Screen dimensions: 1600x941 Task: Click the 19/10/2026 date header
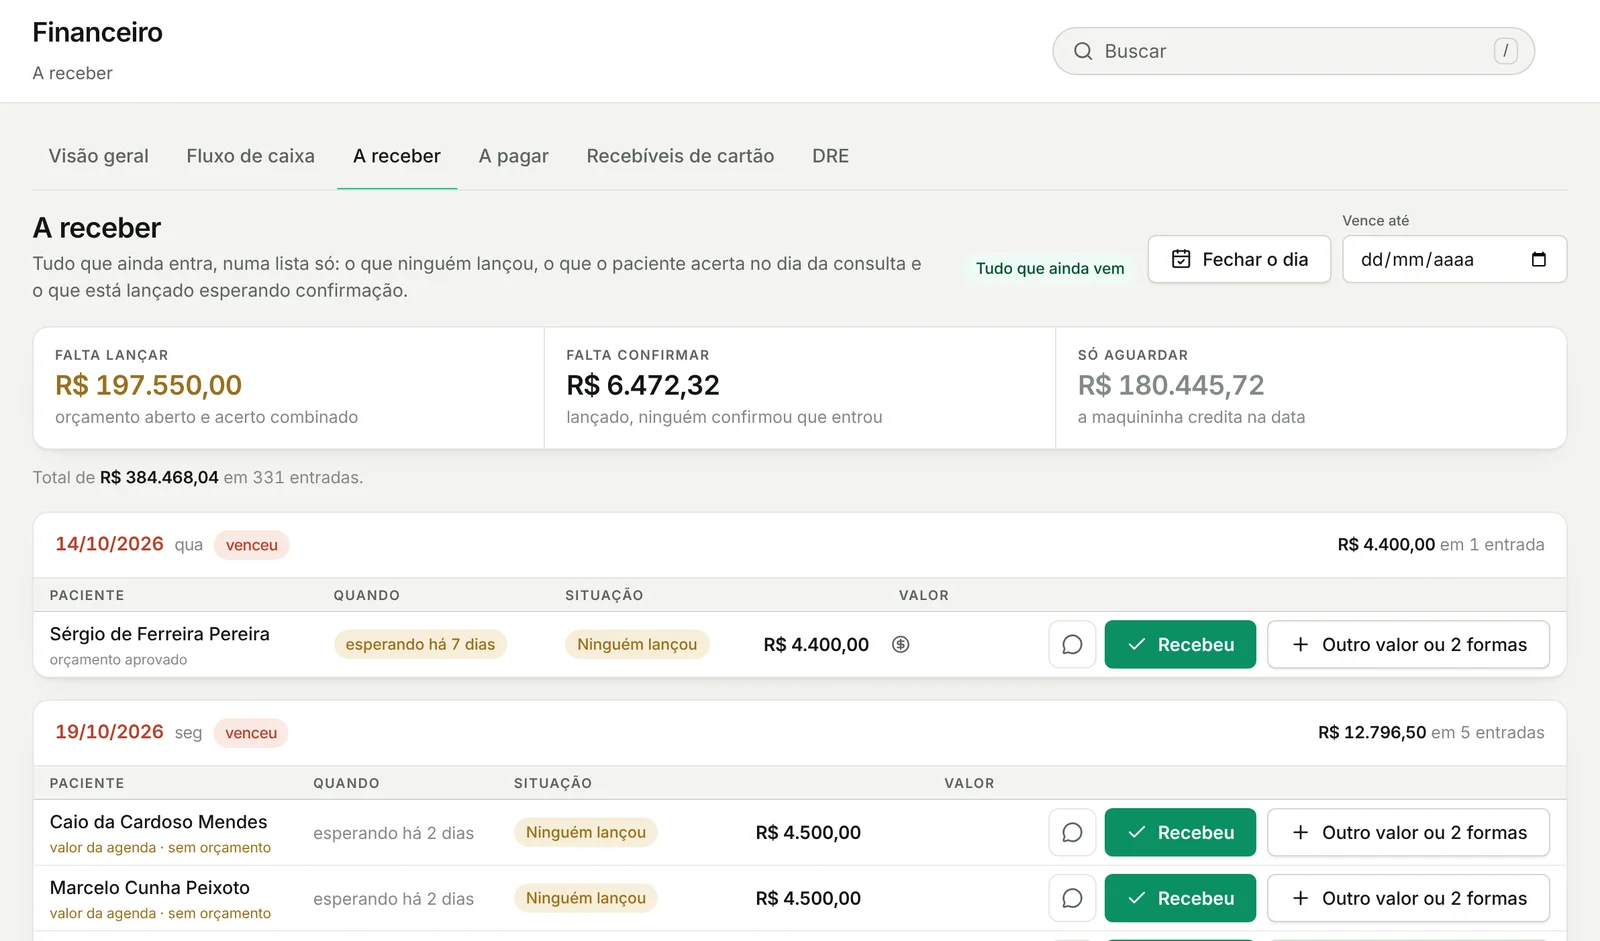point(109,732)
